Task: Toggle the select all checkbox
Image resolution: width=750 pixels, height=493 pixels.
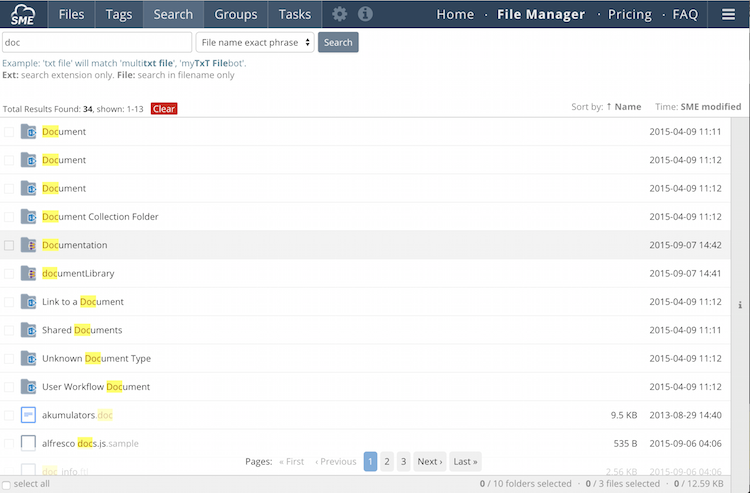Action: point(6,484)
